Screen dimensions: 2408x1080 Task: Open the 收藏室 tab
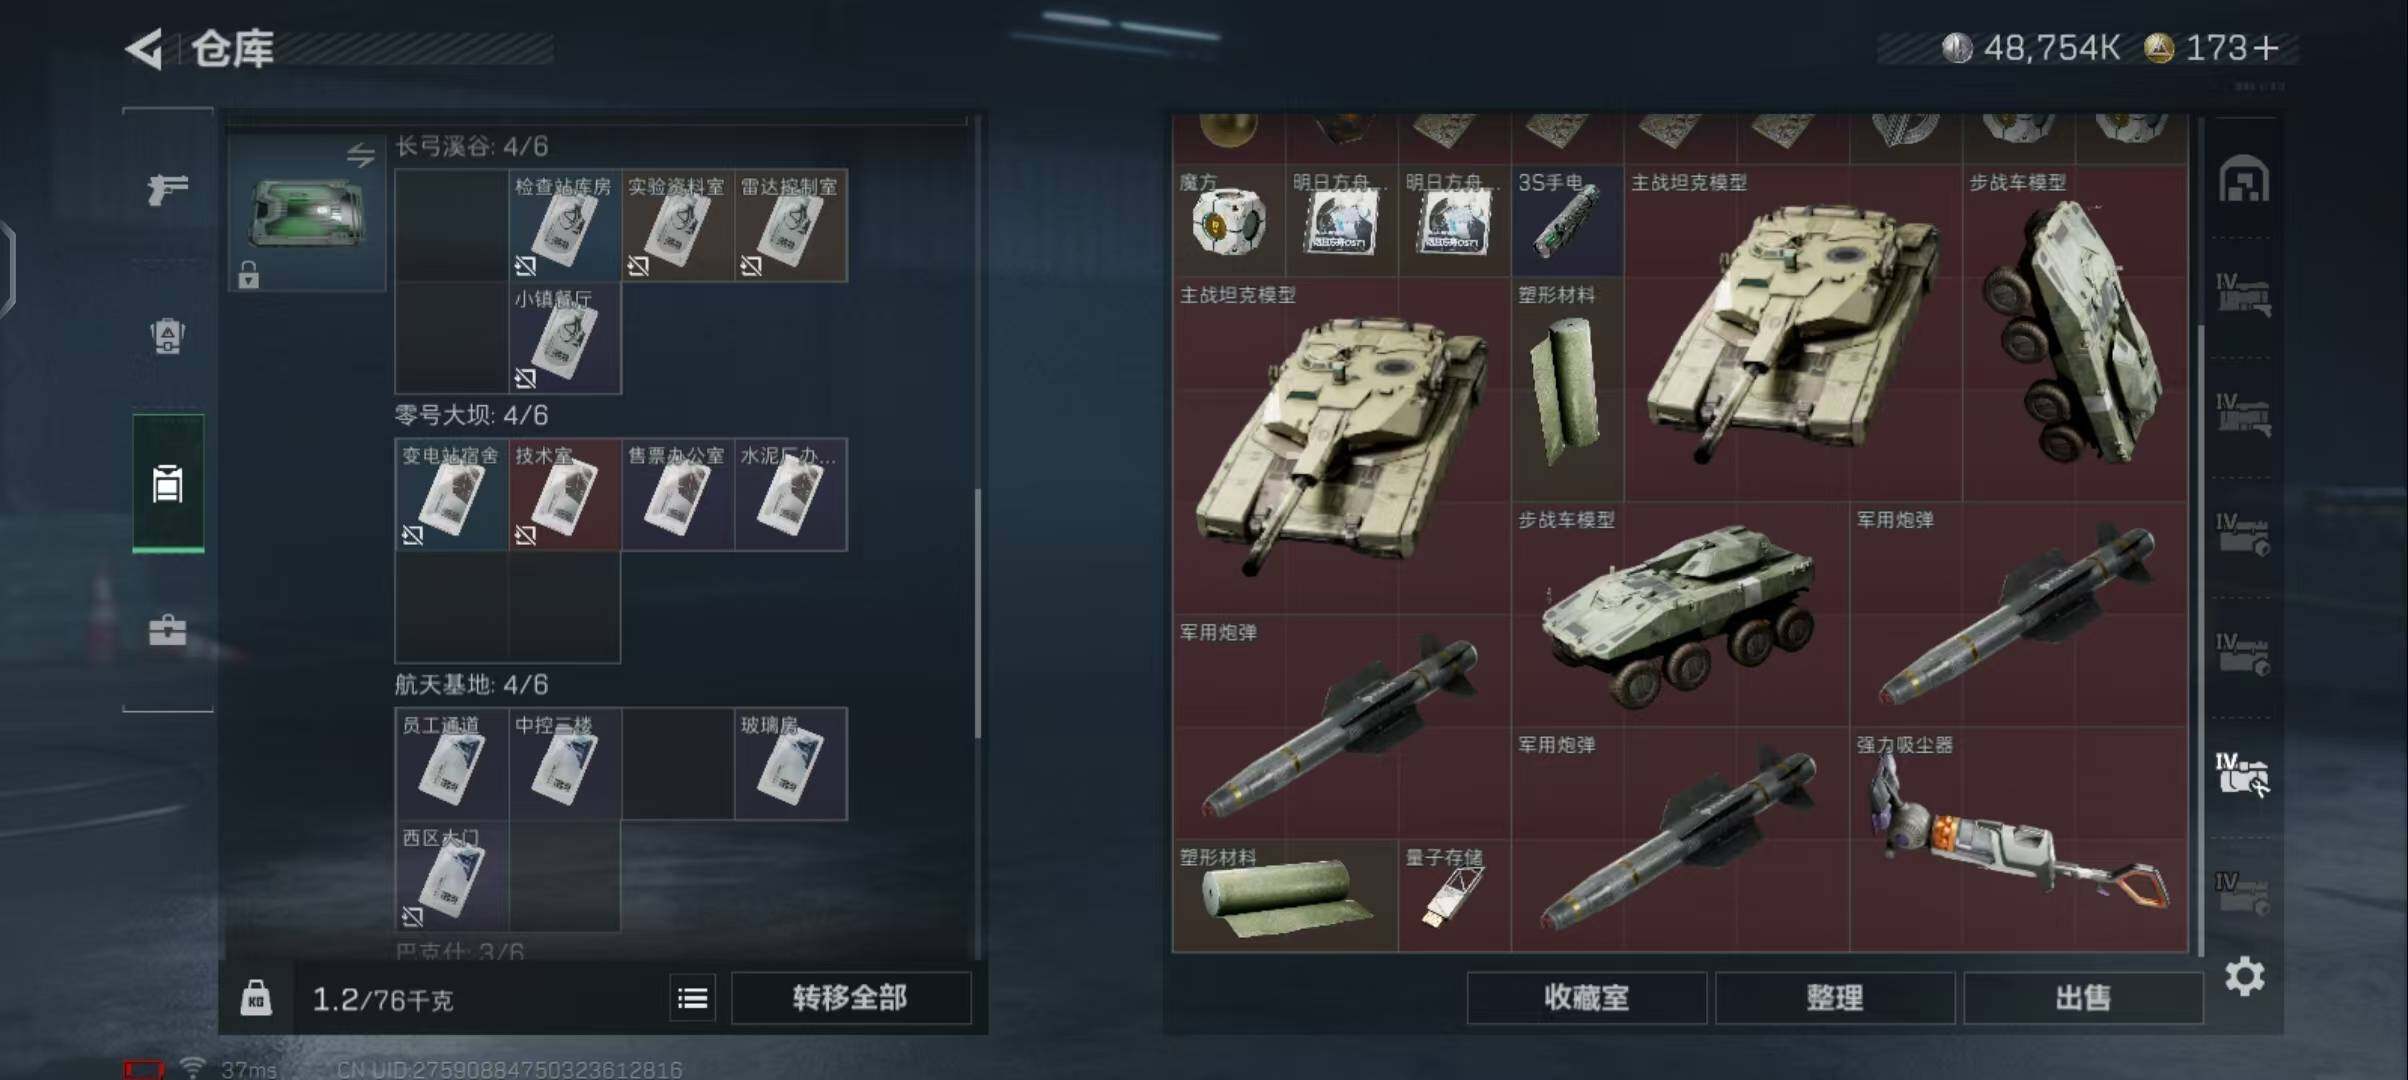(1587, 998)
